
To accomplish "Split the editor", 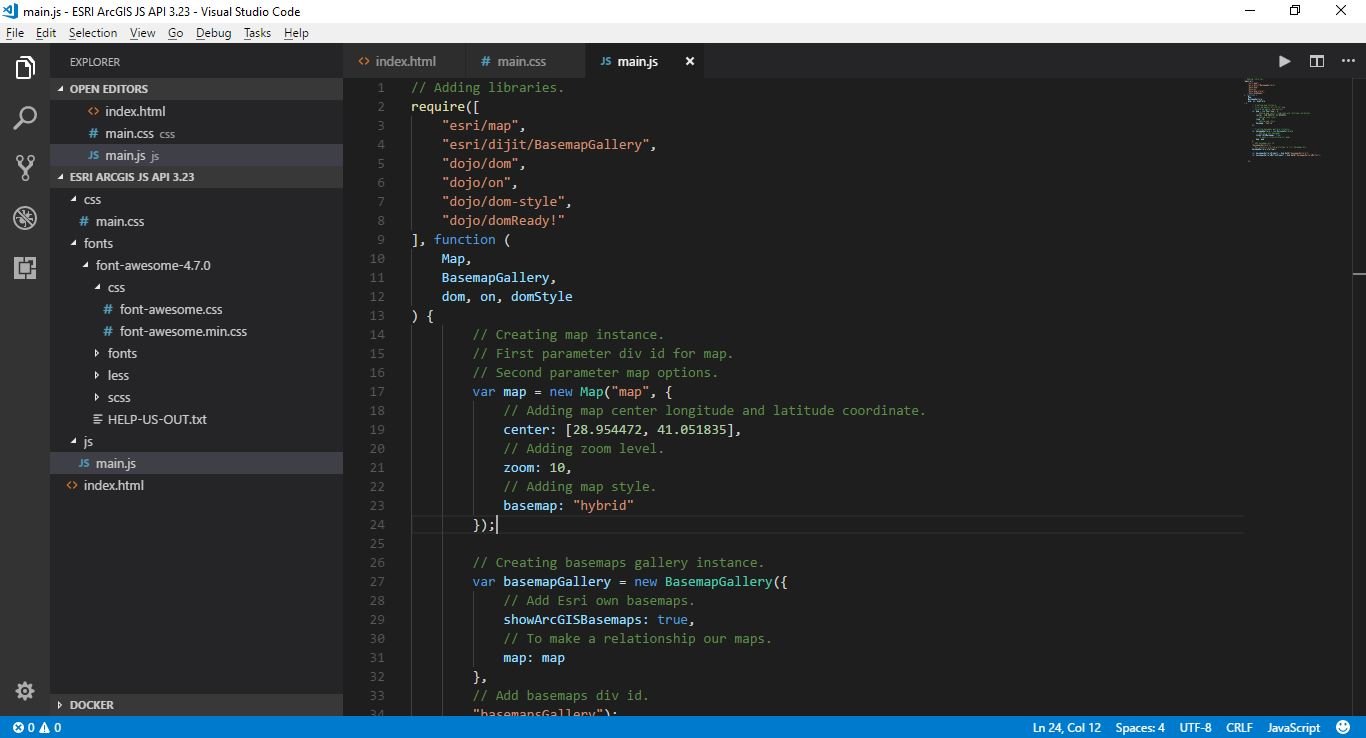I will [1317, 61].
